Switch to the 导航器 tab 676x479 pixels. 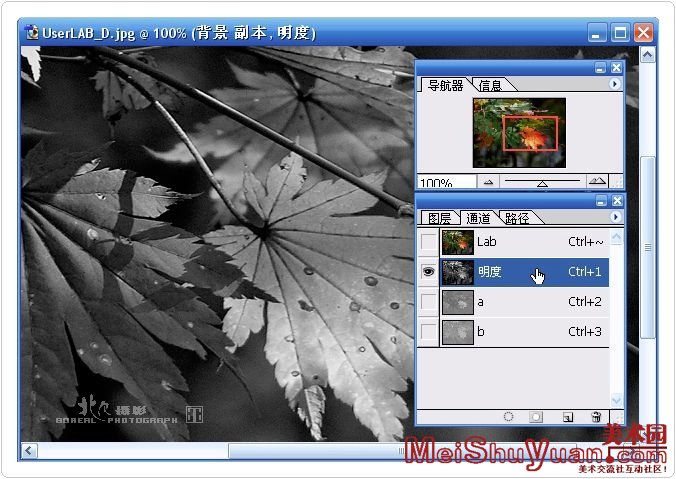click(x=445, y=85)
